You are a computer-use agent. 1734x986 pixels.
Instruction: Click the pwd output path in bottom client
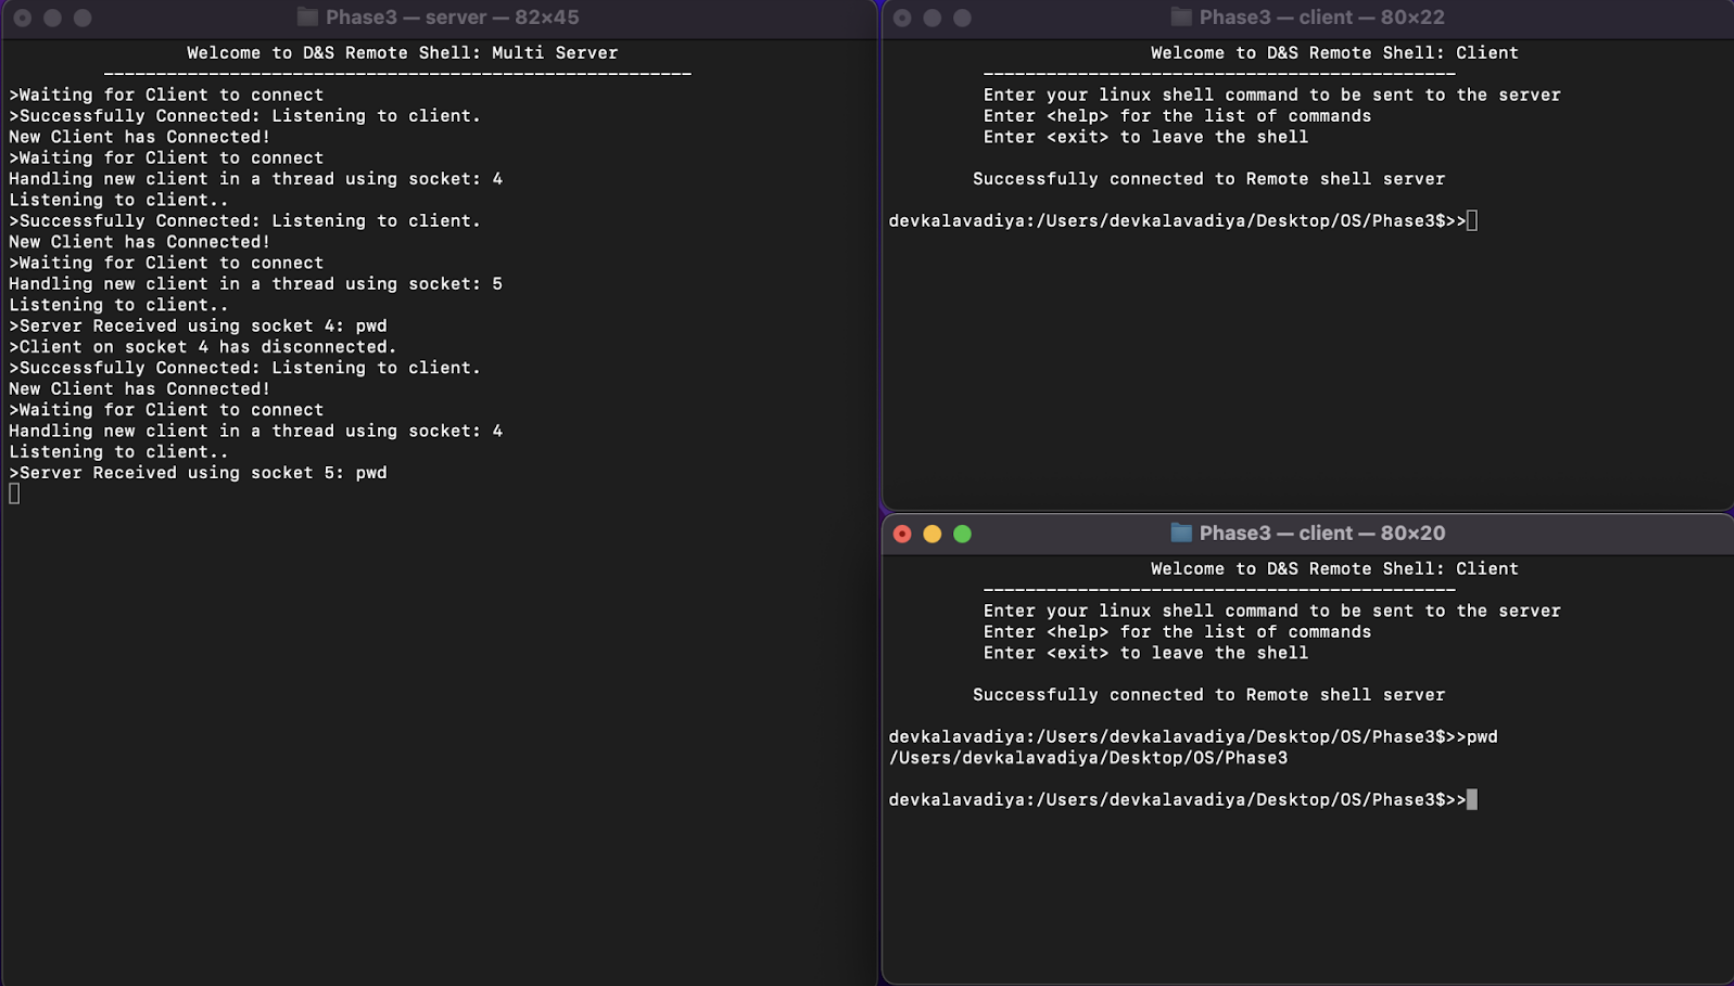[x=1088, y=758]
